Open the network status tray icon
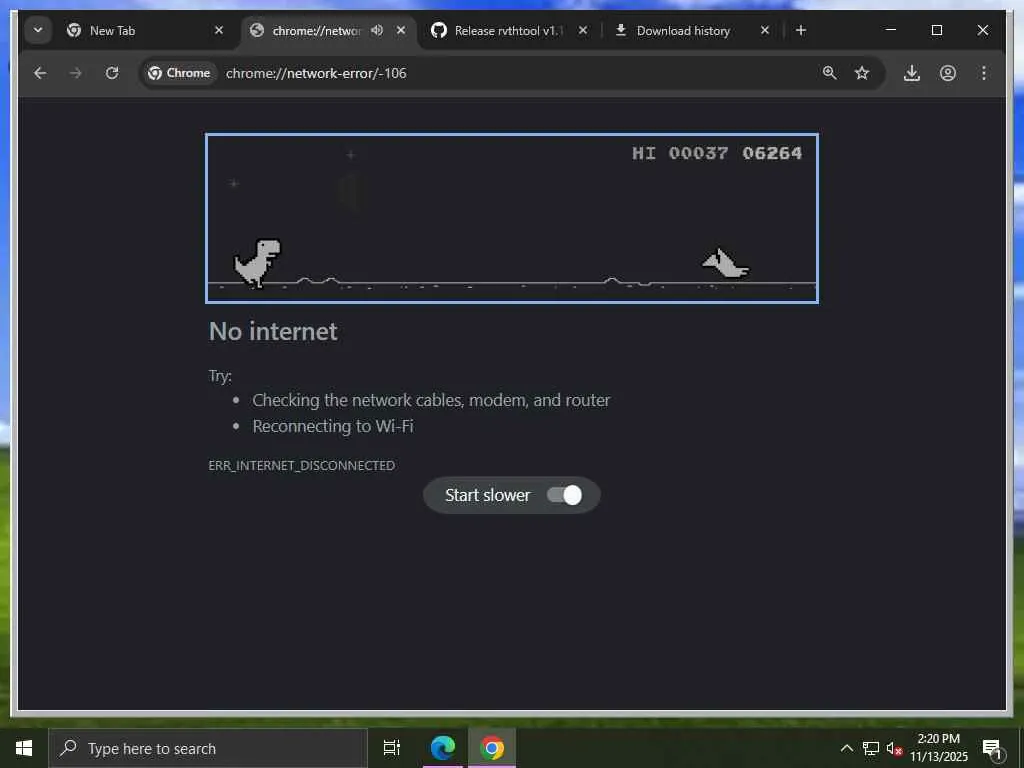The image size is (1024, 768). coord(871,748)
